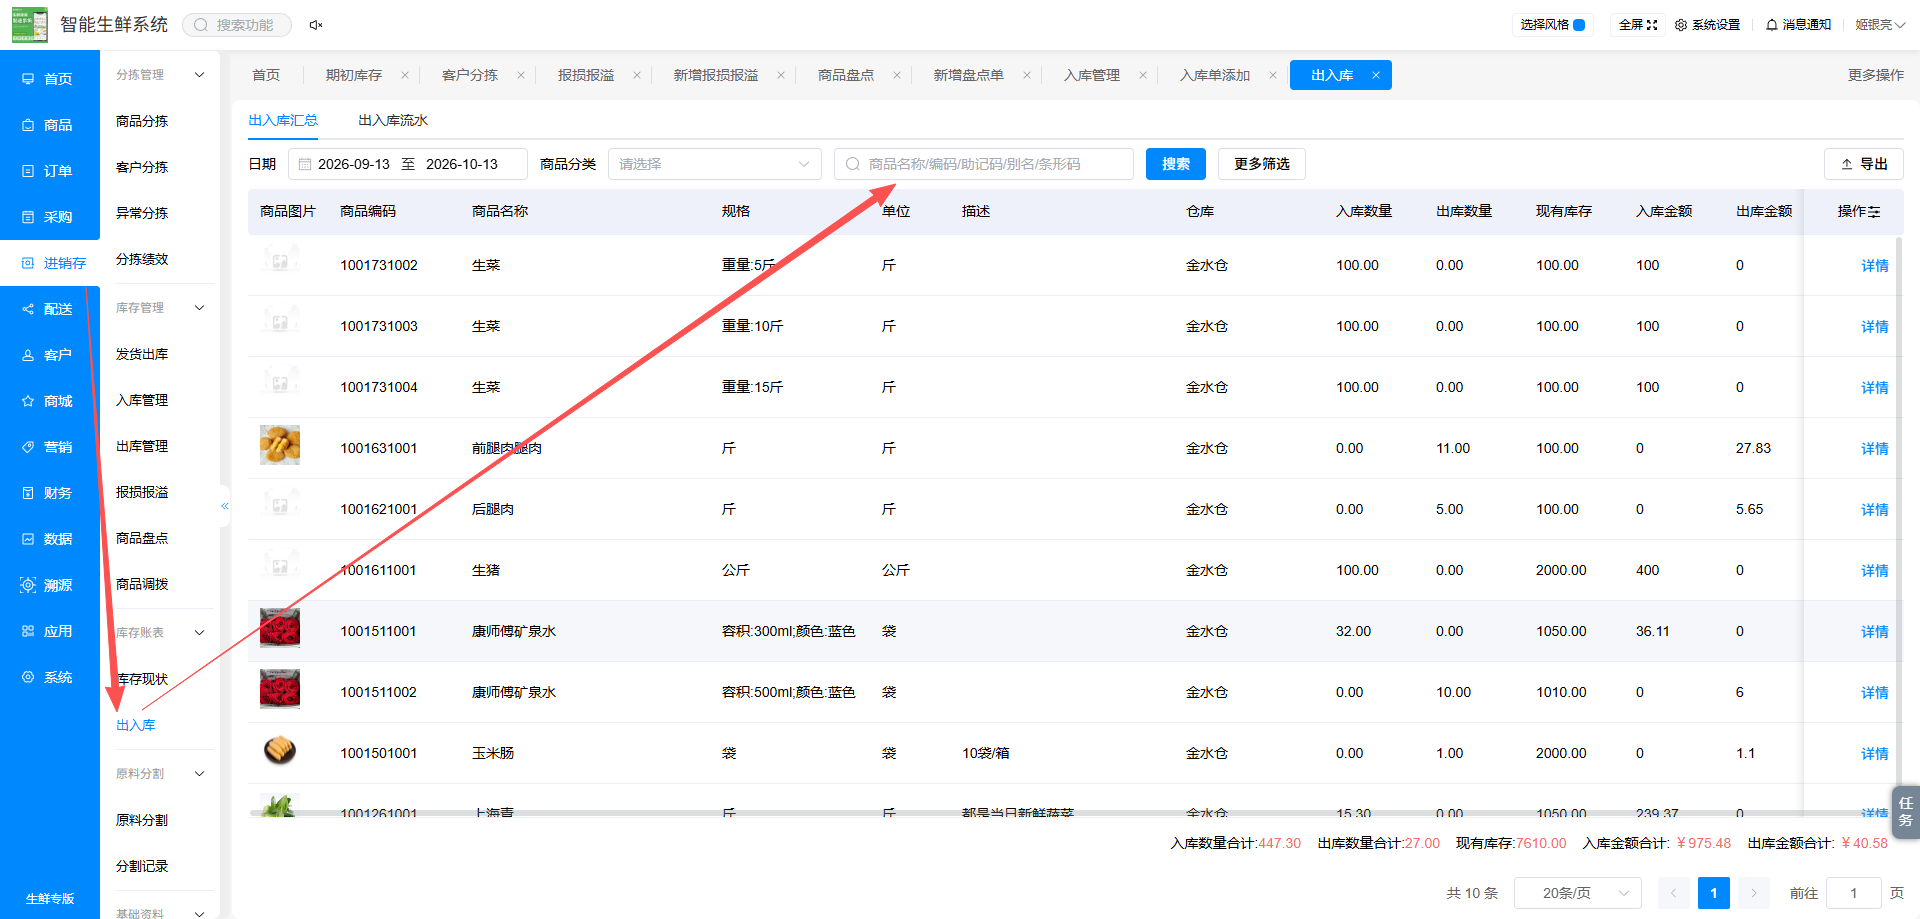This screenshot has width=1920, height=919.
Task: Go to the next page arrow
Action: pos(1753,893)
